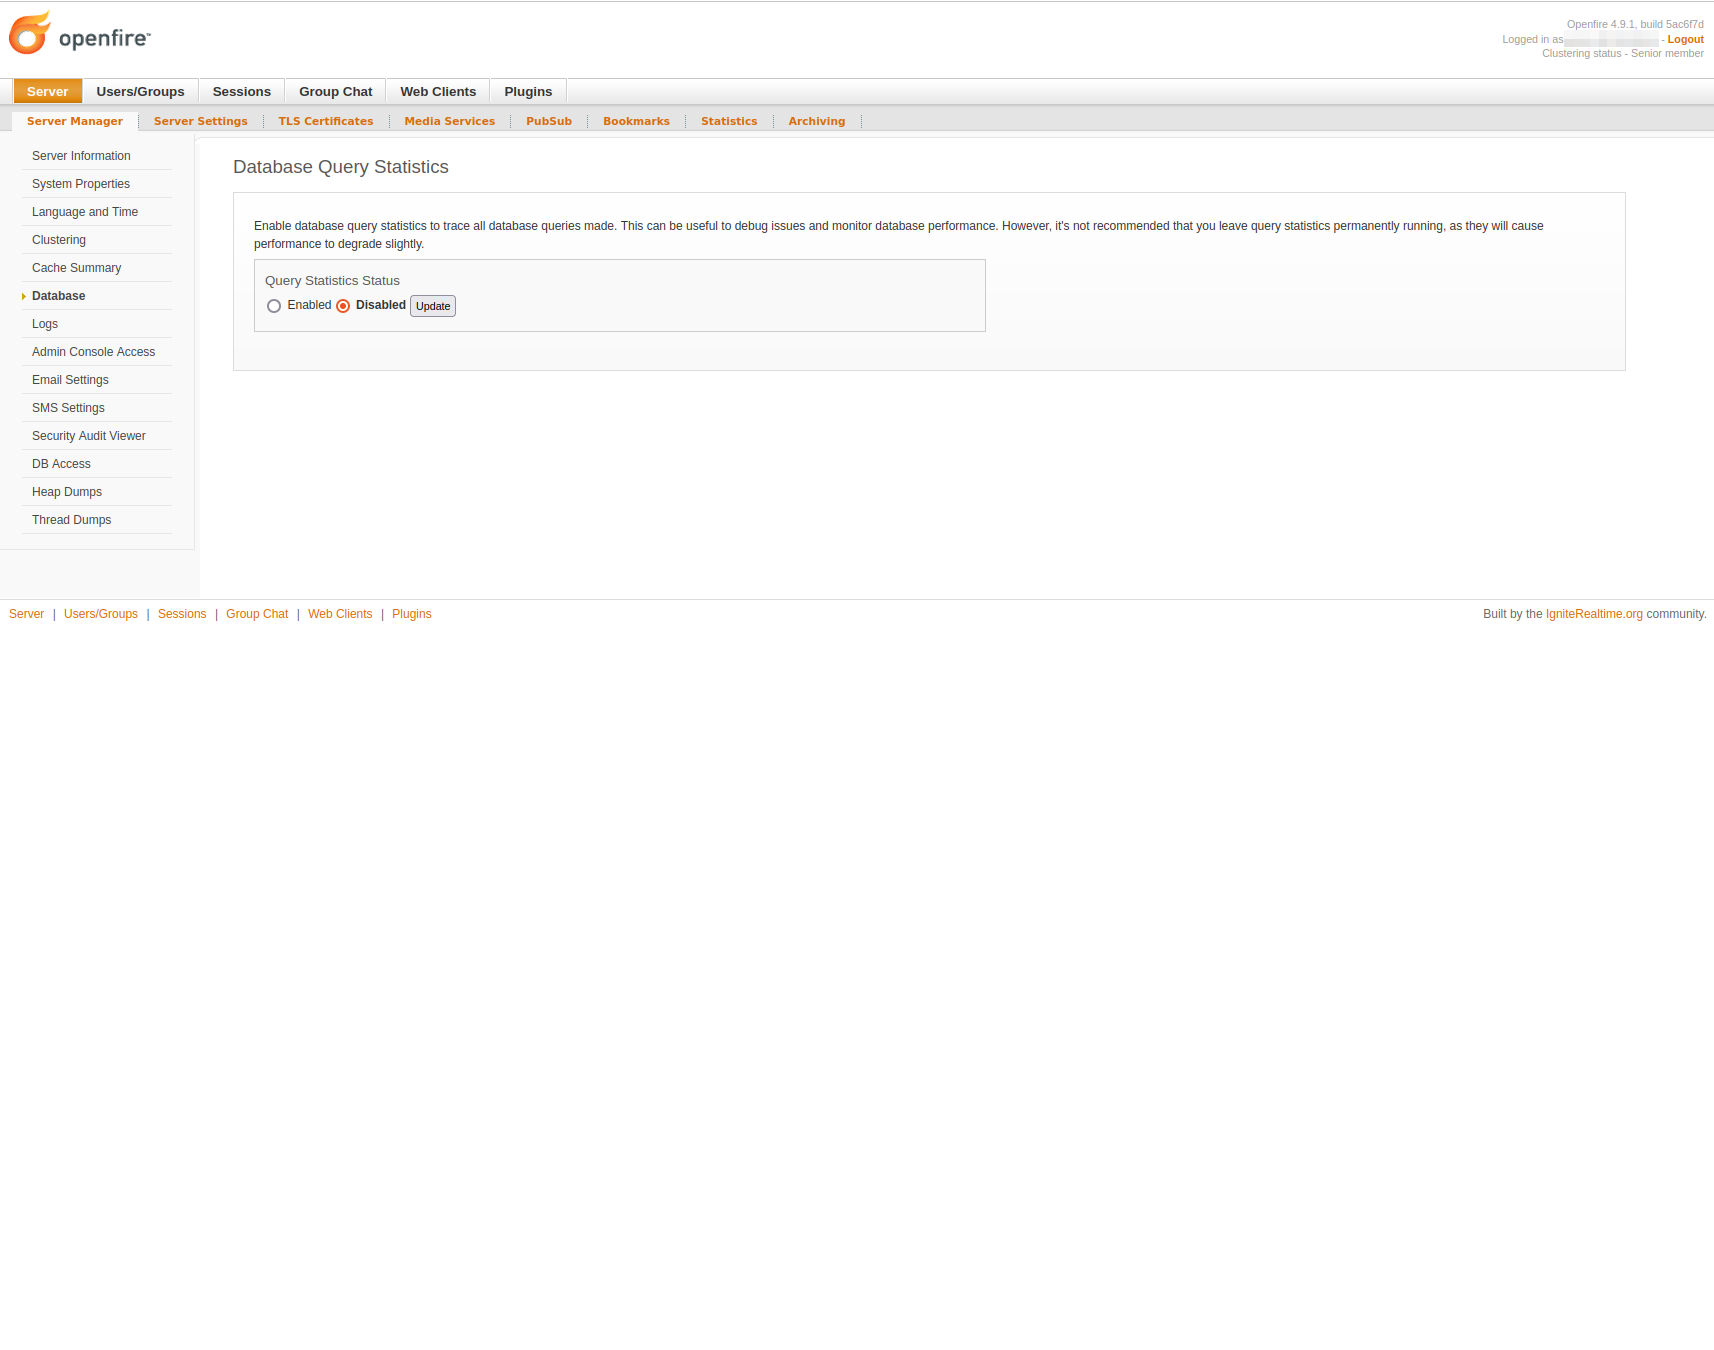Select Database in the sidebar

coord(58,296)
